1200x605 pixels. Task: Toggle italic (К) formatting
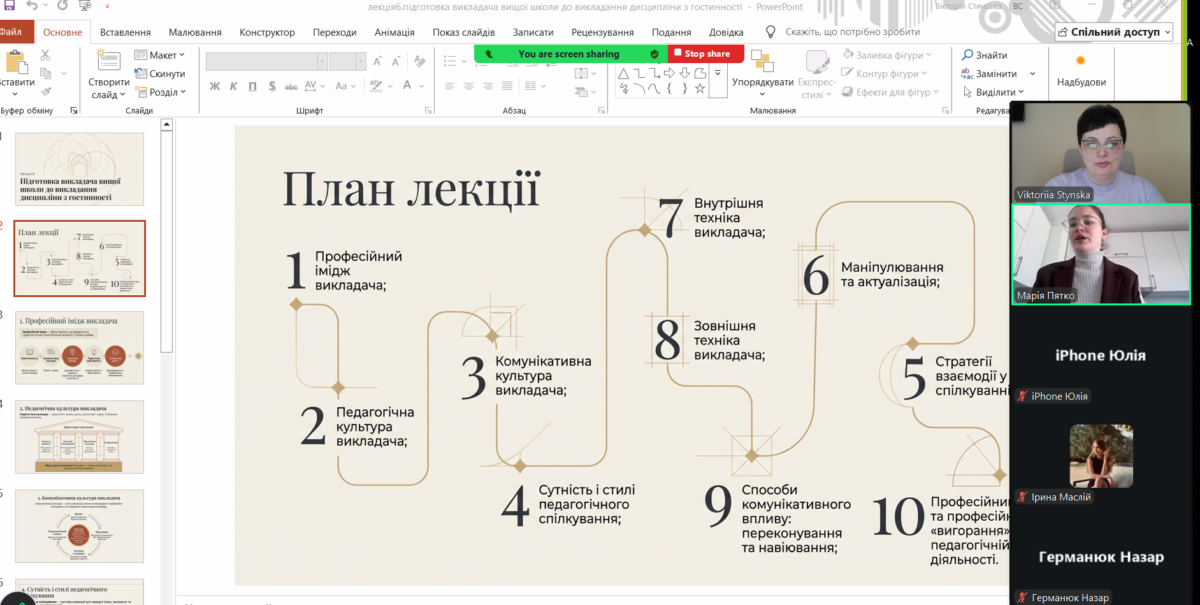point(234,86)
